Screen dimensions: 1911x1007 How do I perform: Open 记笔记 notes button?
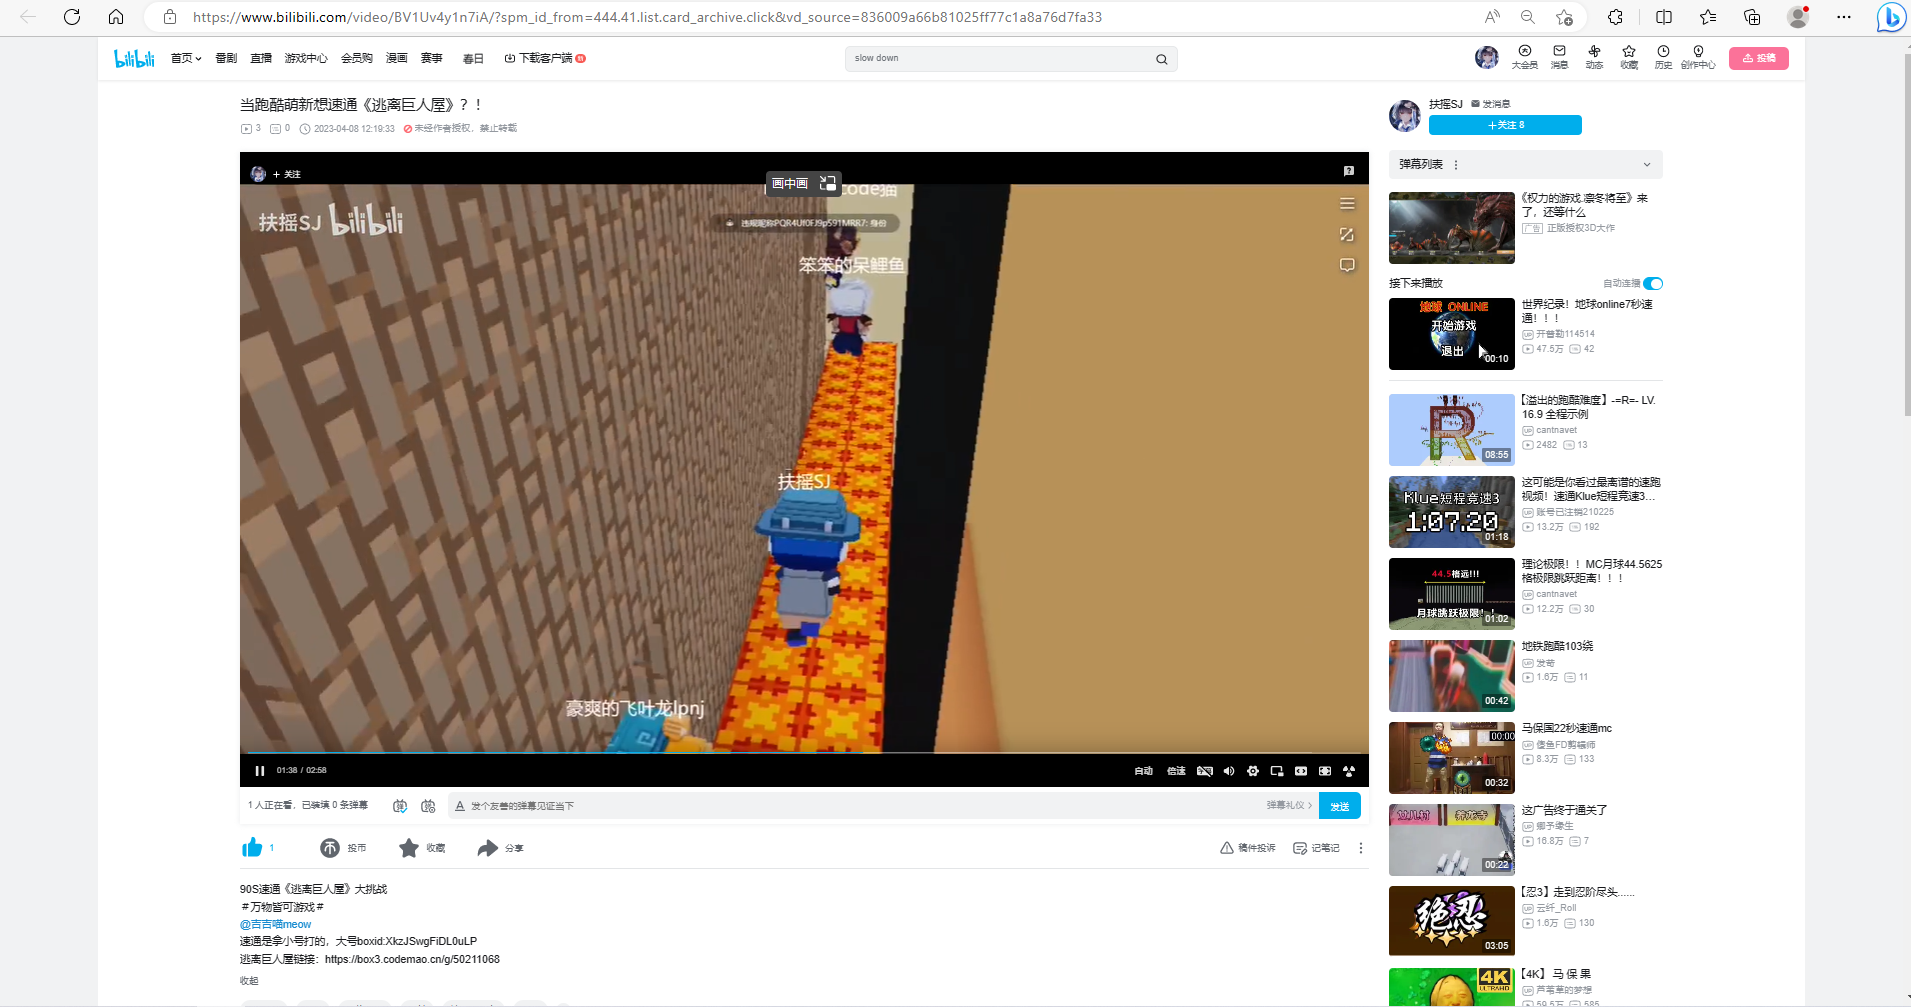click(1316, 848)
